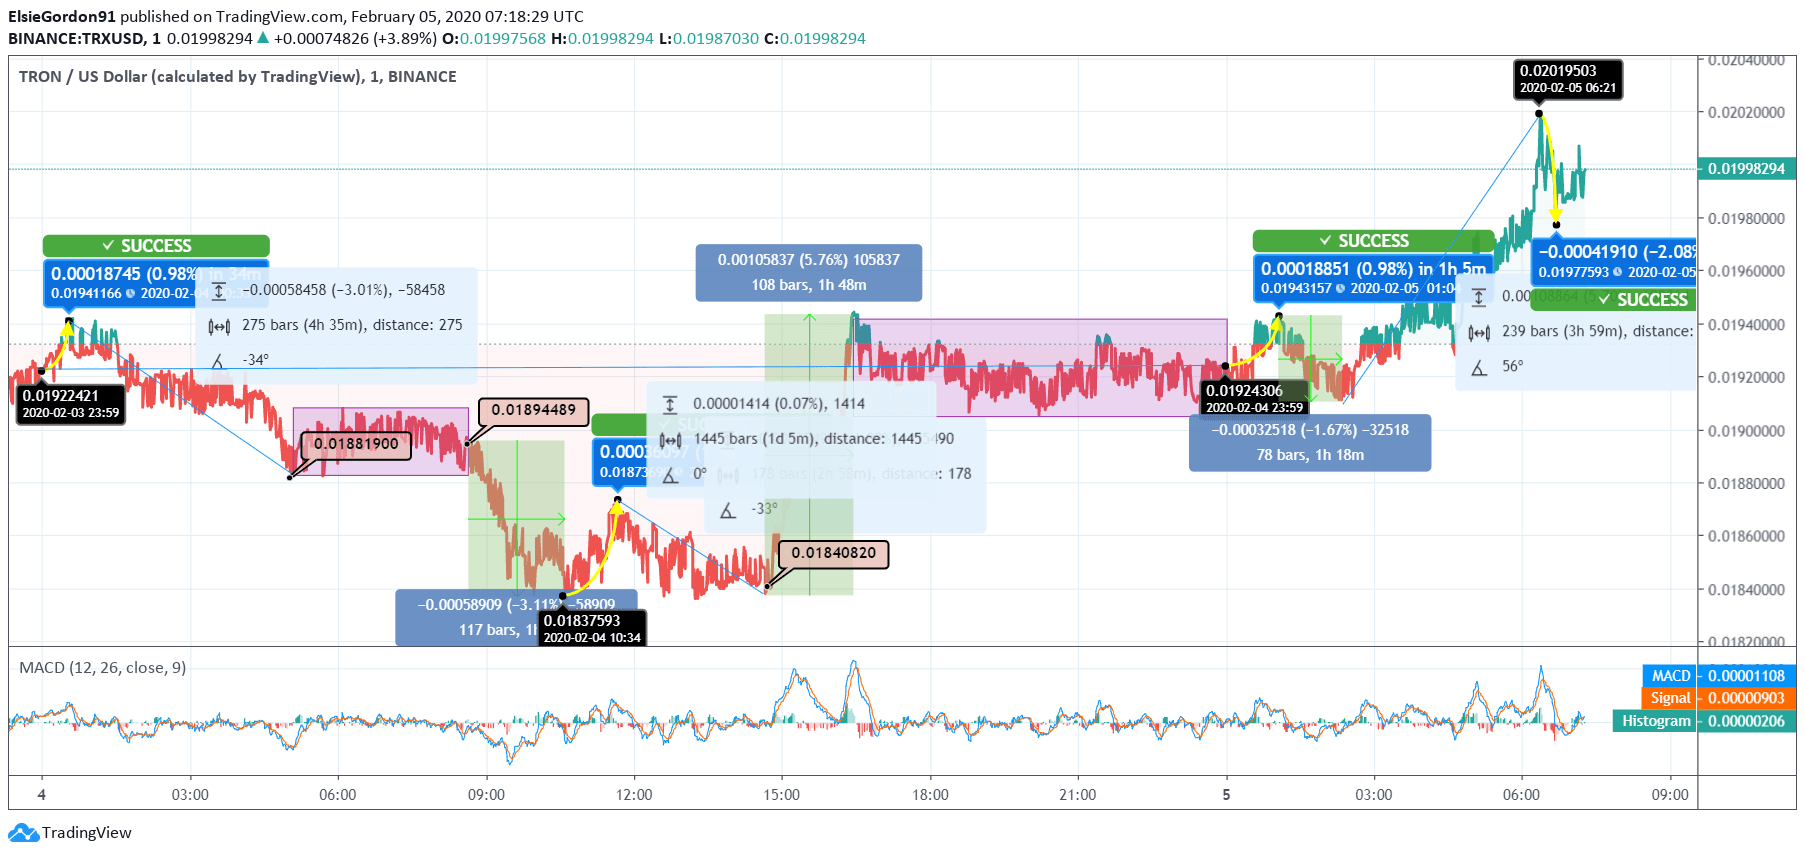The width and height of the screenshot is (1805, 856).
Task: Click the TradingView cloud logo icon
Action: point(23,832)
